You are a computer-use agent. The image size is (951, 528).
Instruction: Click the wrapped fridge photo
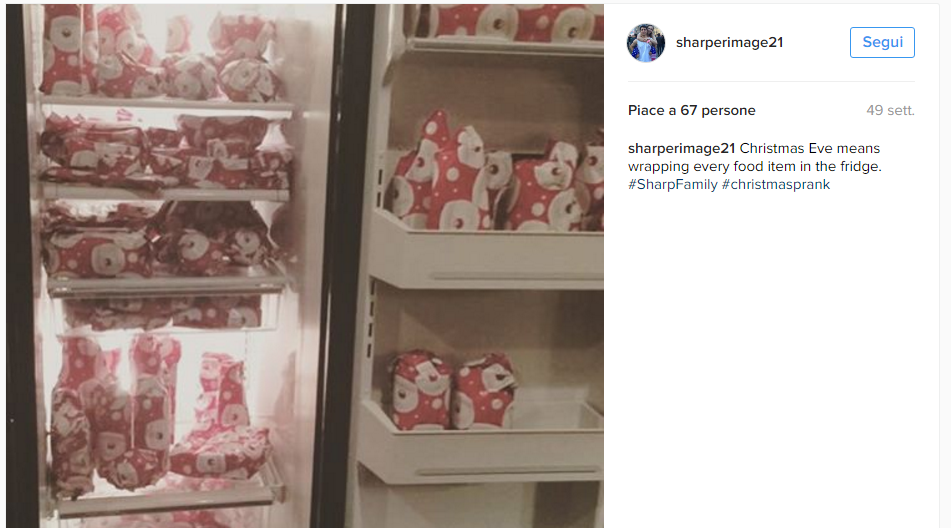(305, 266)
